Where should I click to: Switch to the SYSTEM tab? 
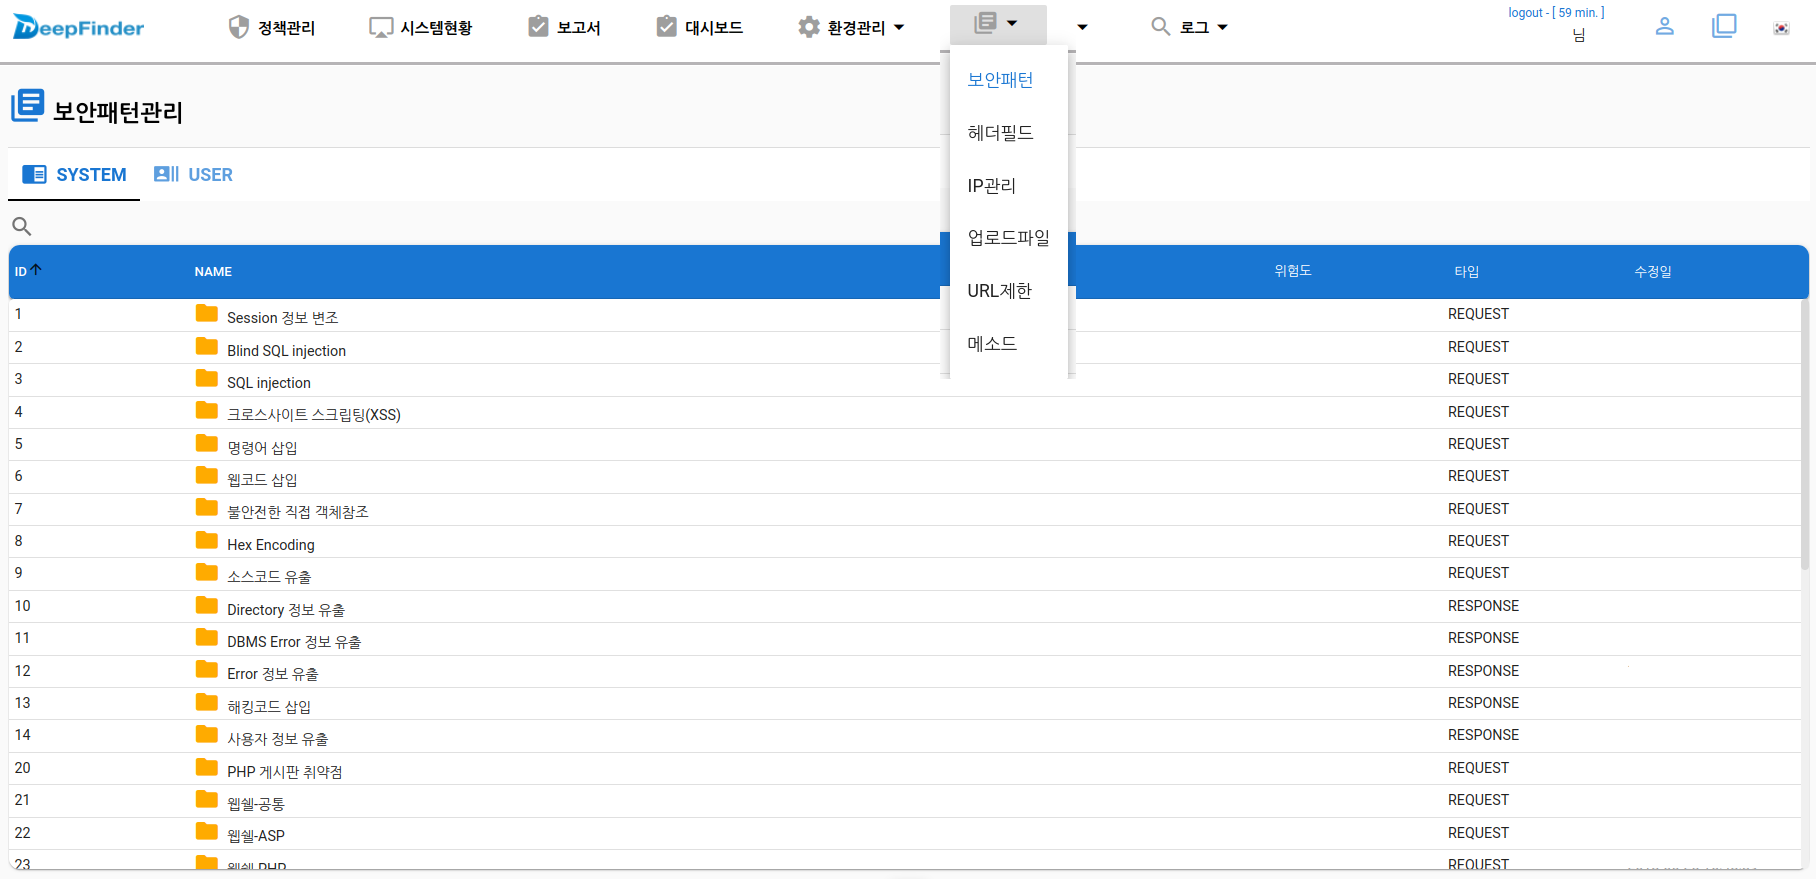click(x=75, y=175)
